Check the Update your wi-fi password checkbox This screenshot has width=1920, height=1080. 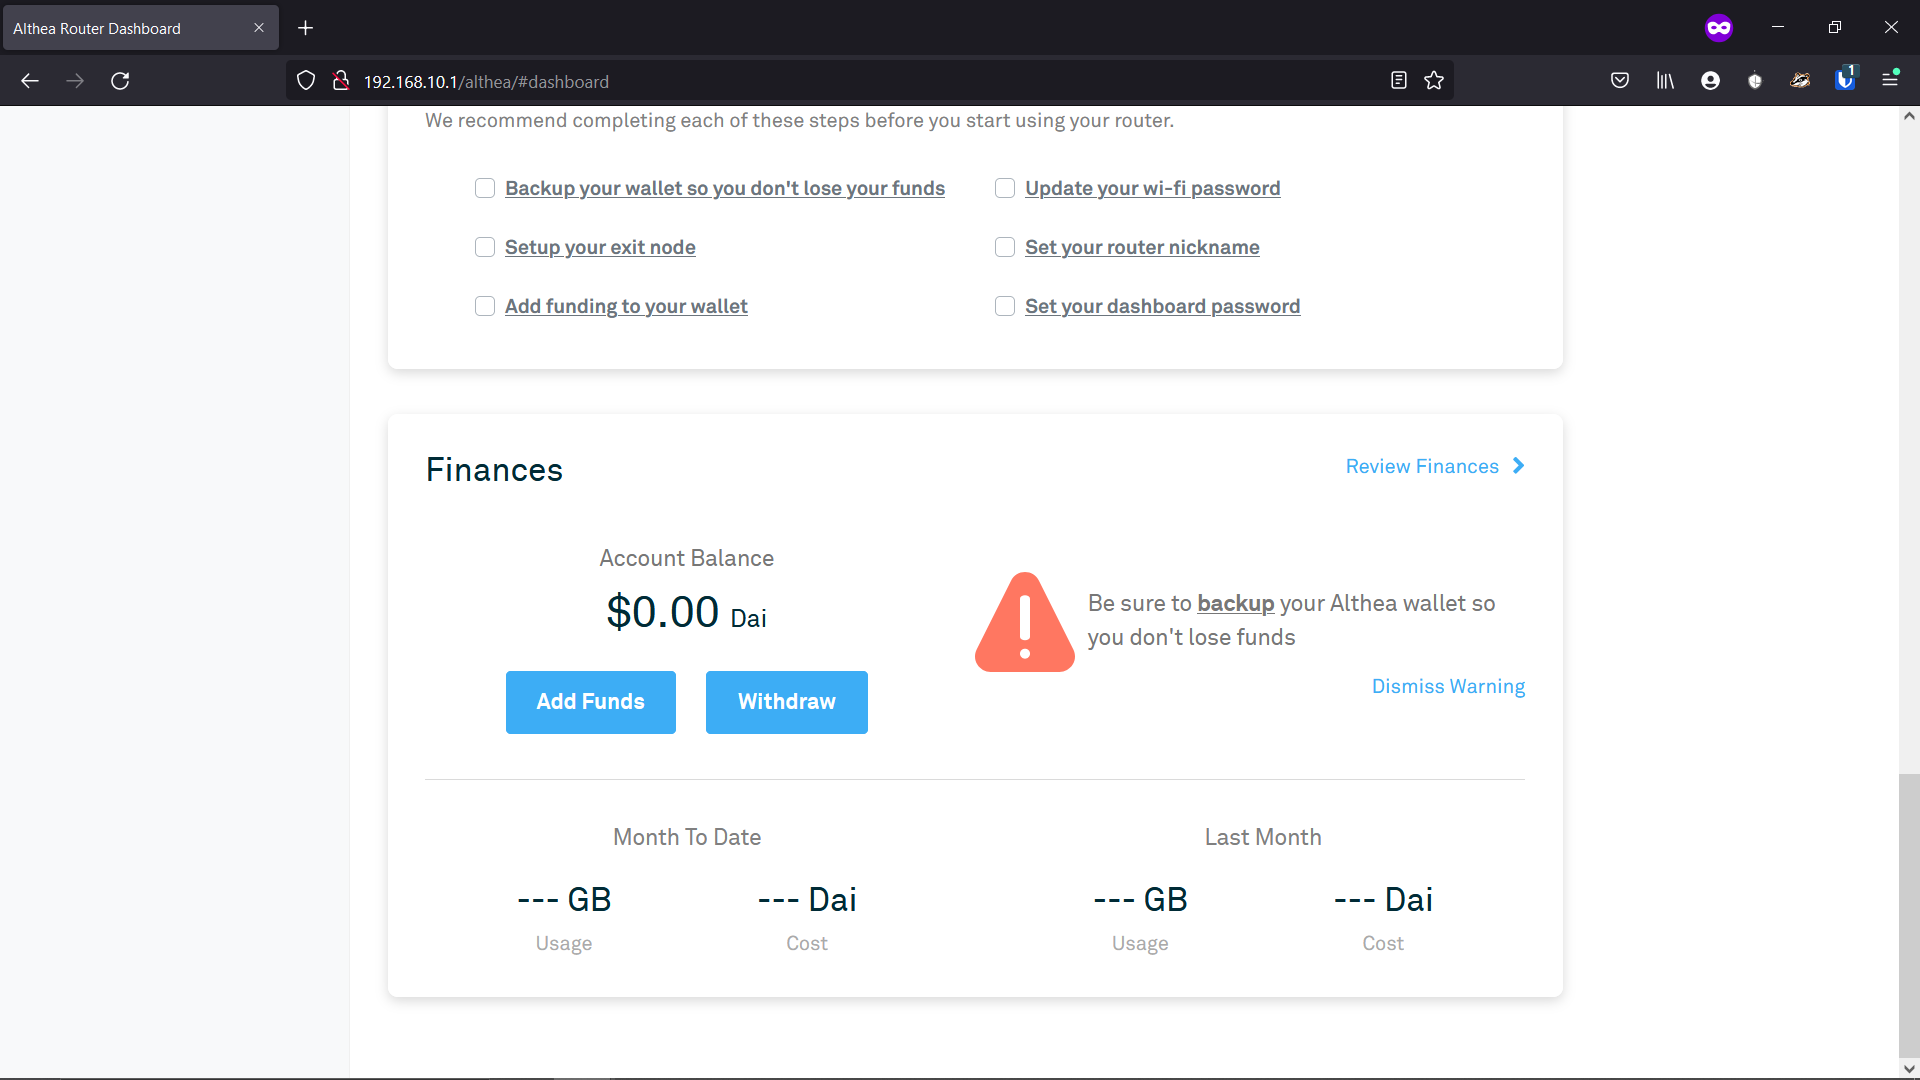click(1005, 188)
